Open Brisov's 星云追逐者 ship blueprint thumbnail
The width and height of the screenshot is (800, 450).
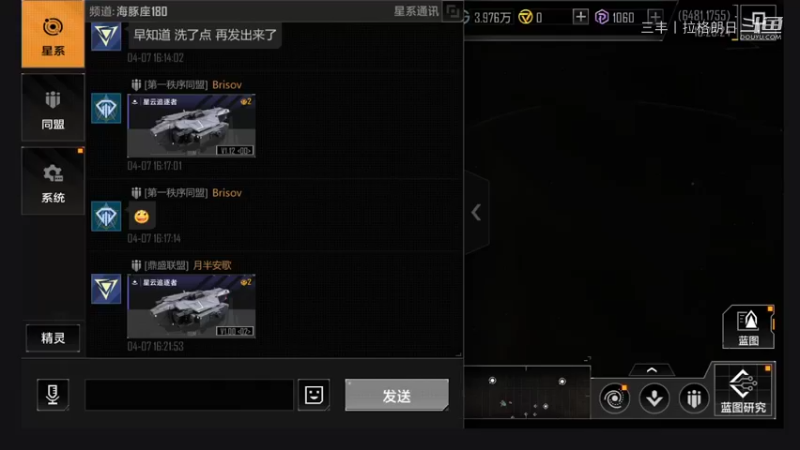(x=191, y=126)
